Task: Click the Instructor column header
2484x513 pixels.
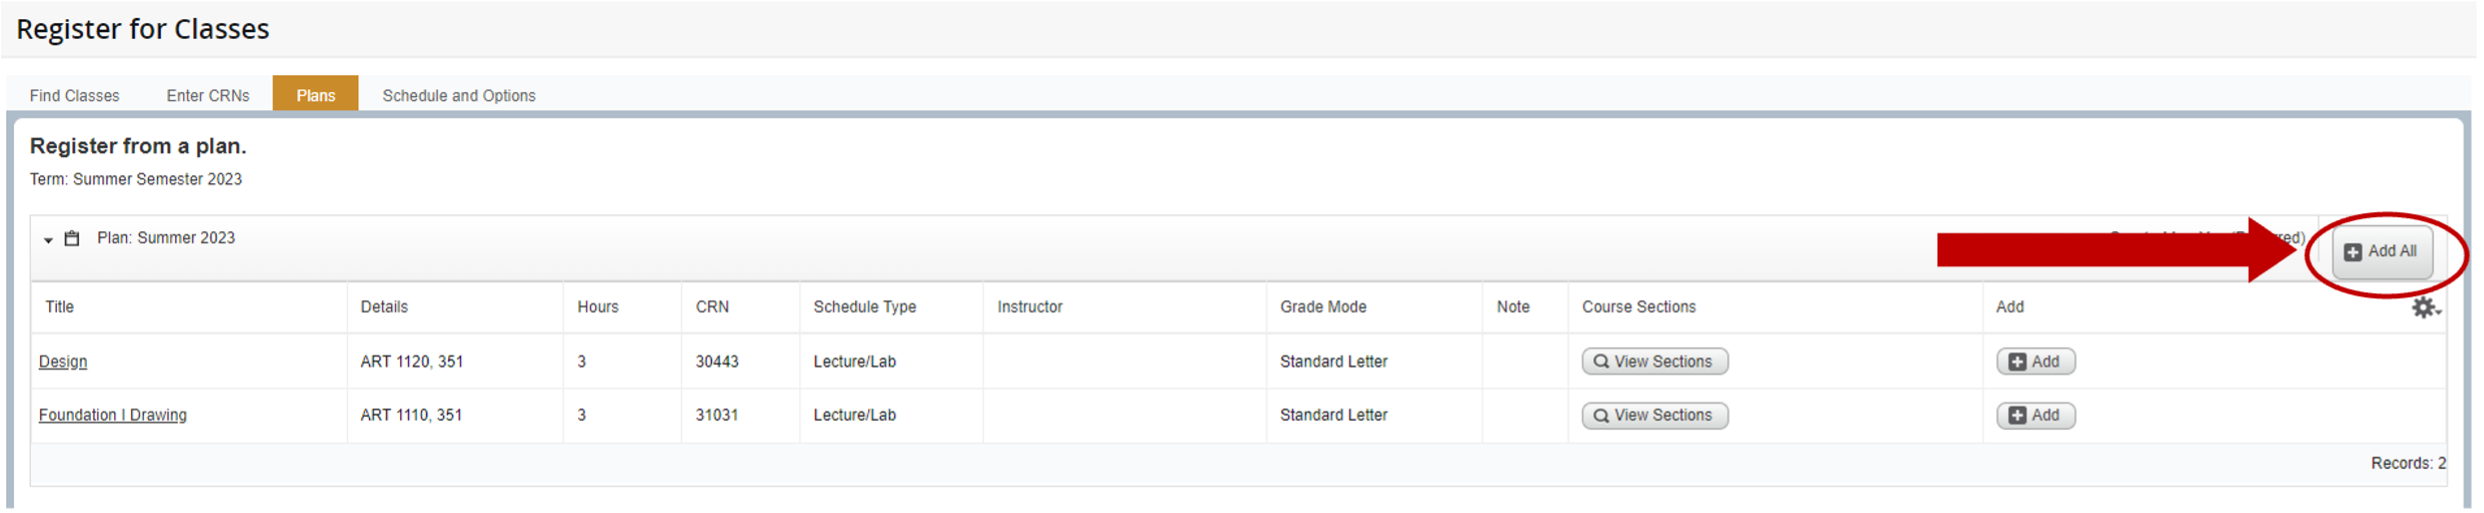Action: pos(1030,307)
